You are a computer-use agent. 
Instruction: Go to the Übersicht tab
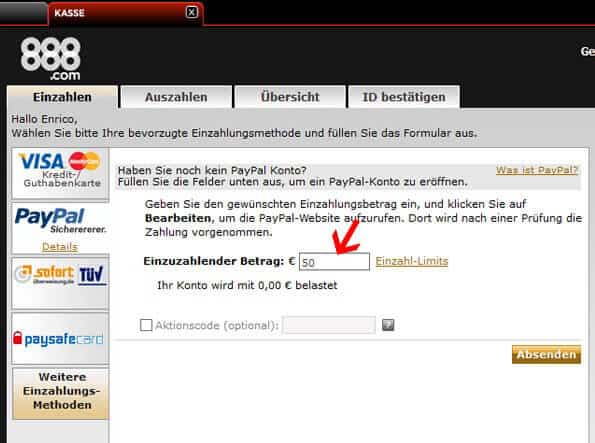(290, 97)
